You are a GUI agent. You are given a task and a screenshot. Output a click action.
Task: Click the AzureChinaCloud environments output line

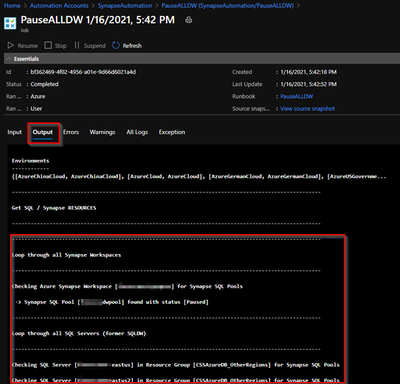[x=199, y=176]
